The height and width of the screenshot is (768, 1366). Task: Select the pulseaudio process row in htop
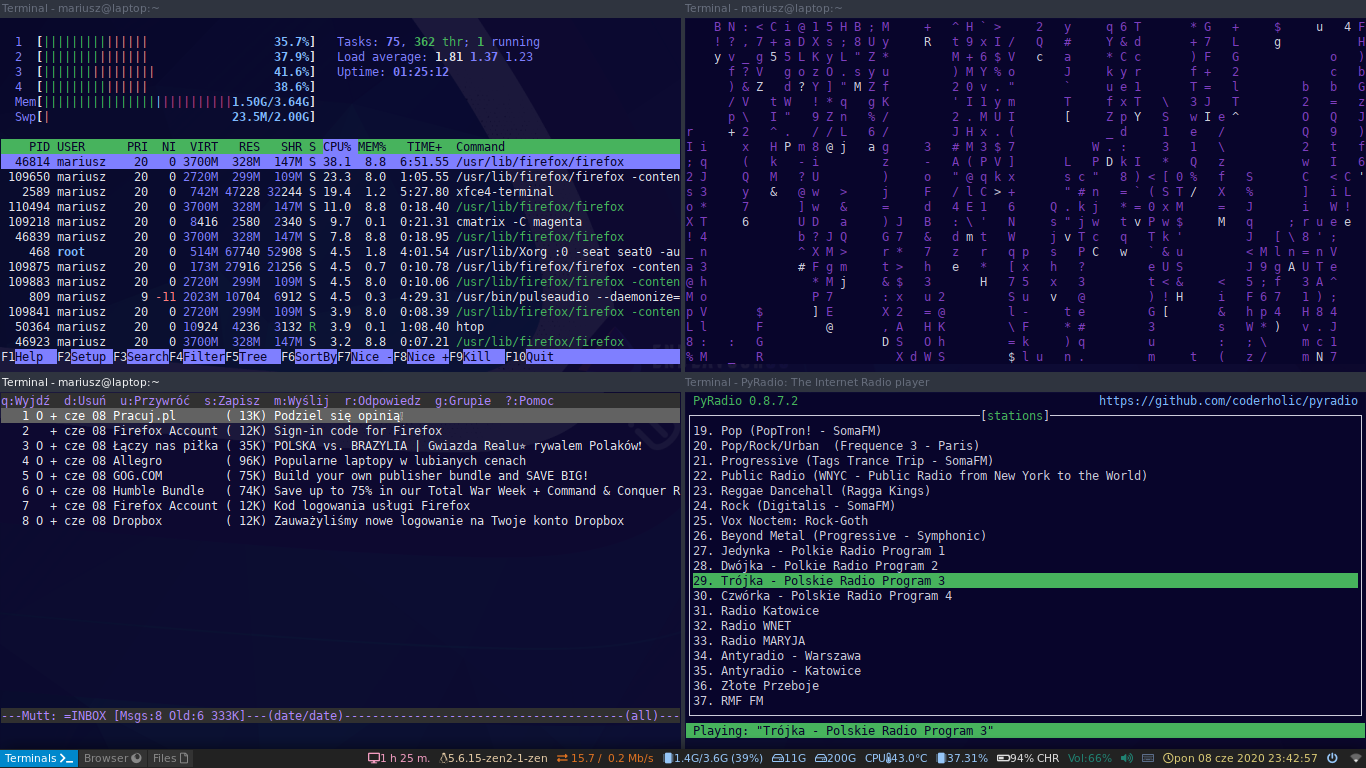pos(340,297)
